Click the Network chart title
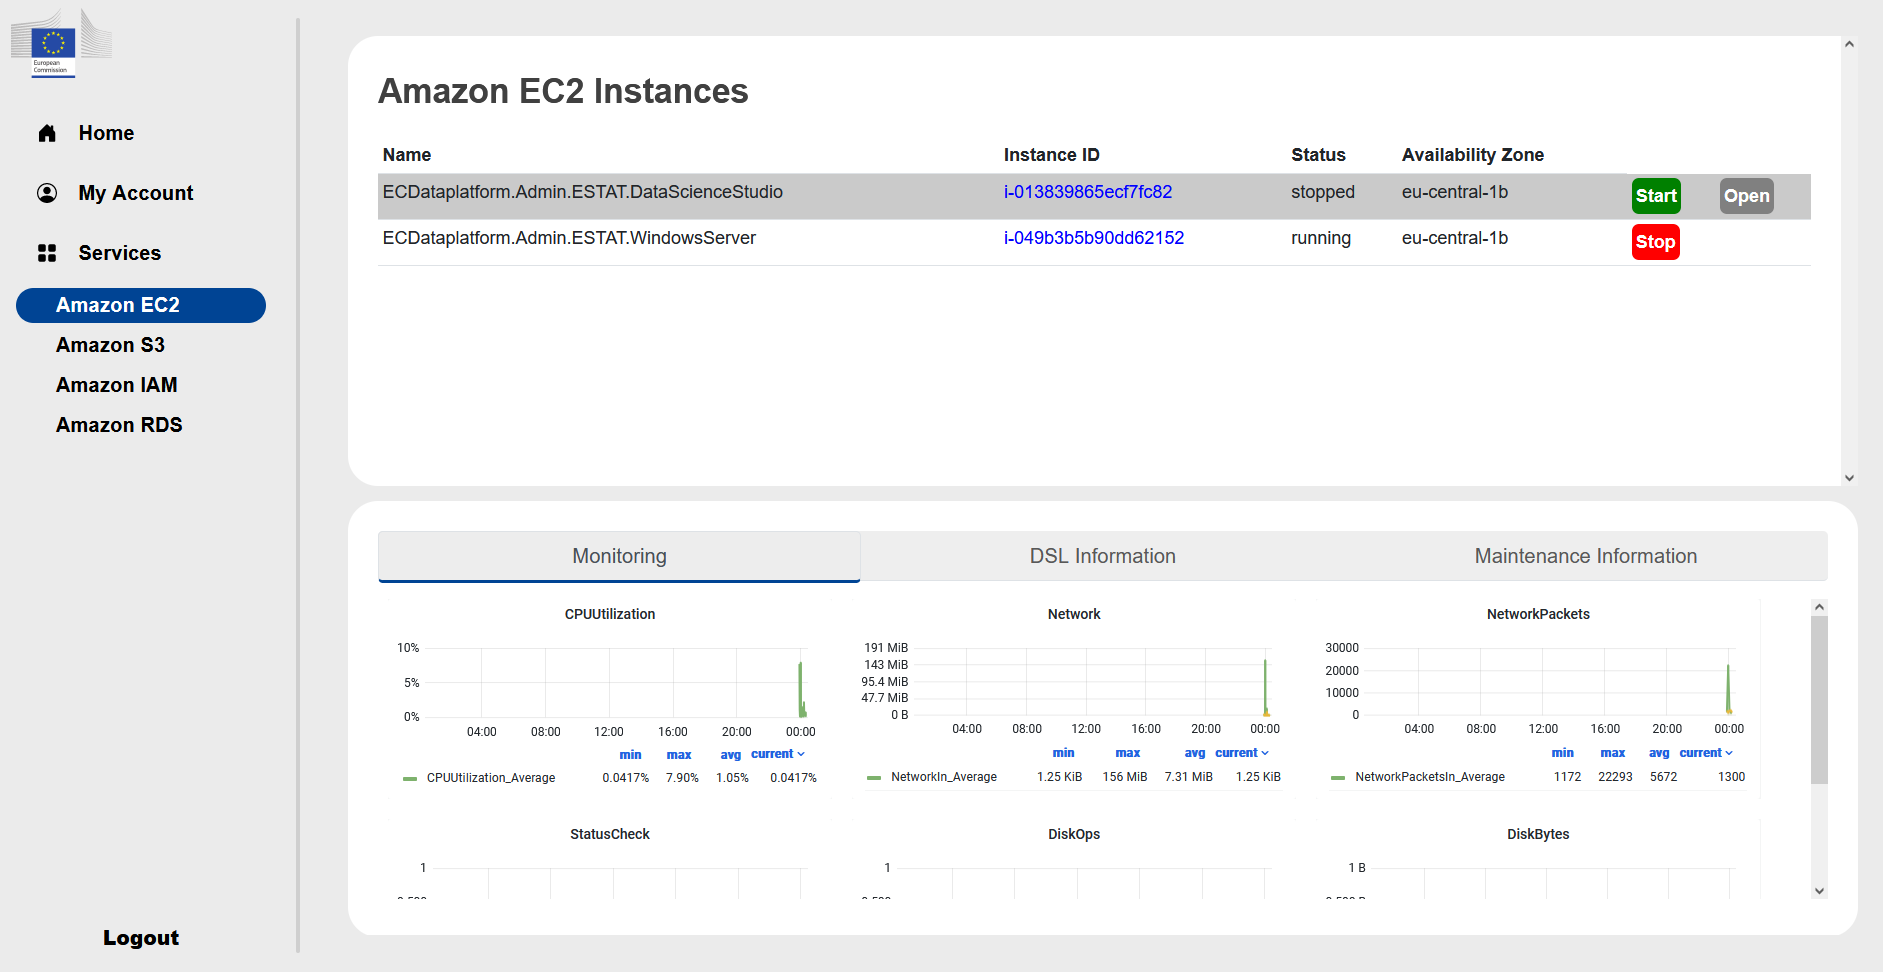The height and width of the screenshot is (972, 1883). [x=1074, y=614]
